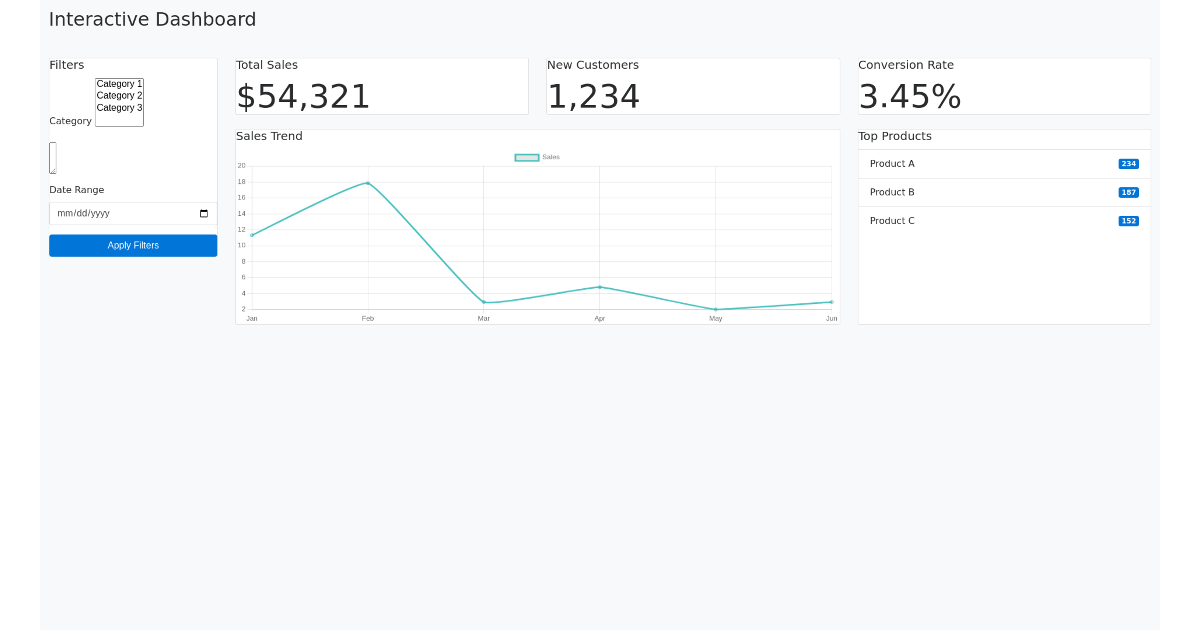Select the Sales Trend panel header
1200x630 pixels.
pos(269,136)
